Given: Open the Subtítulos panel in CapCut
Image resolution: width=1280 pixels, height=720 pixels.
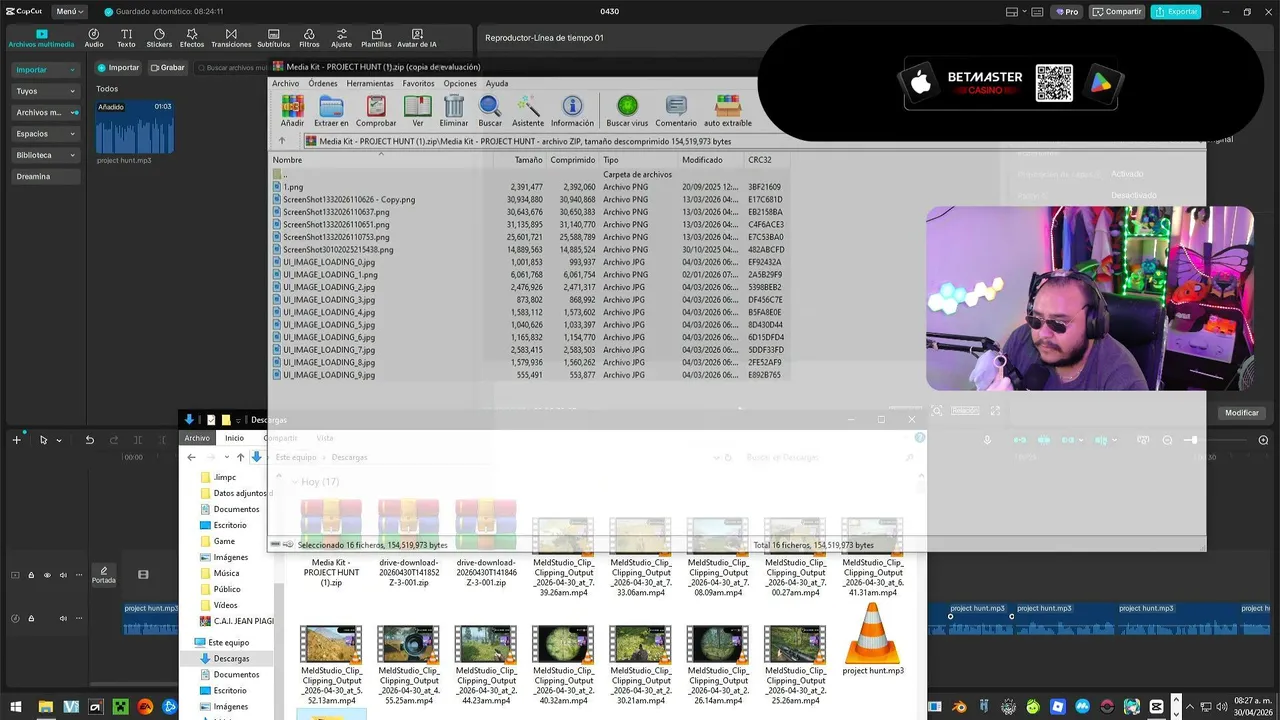Looking at the screenshot, I should [x=274, y=38].
